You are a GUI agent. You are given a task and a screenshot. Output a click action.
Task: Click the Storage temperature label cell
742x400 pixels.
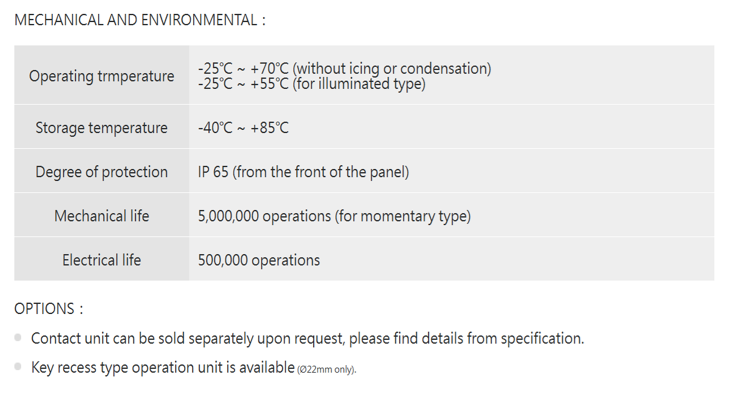coord(101,128)
